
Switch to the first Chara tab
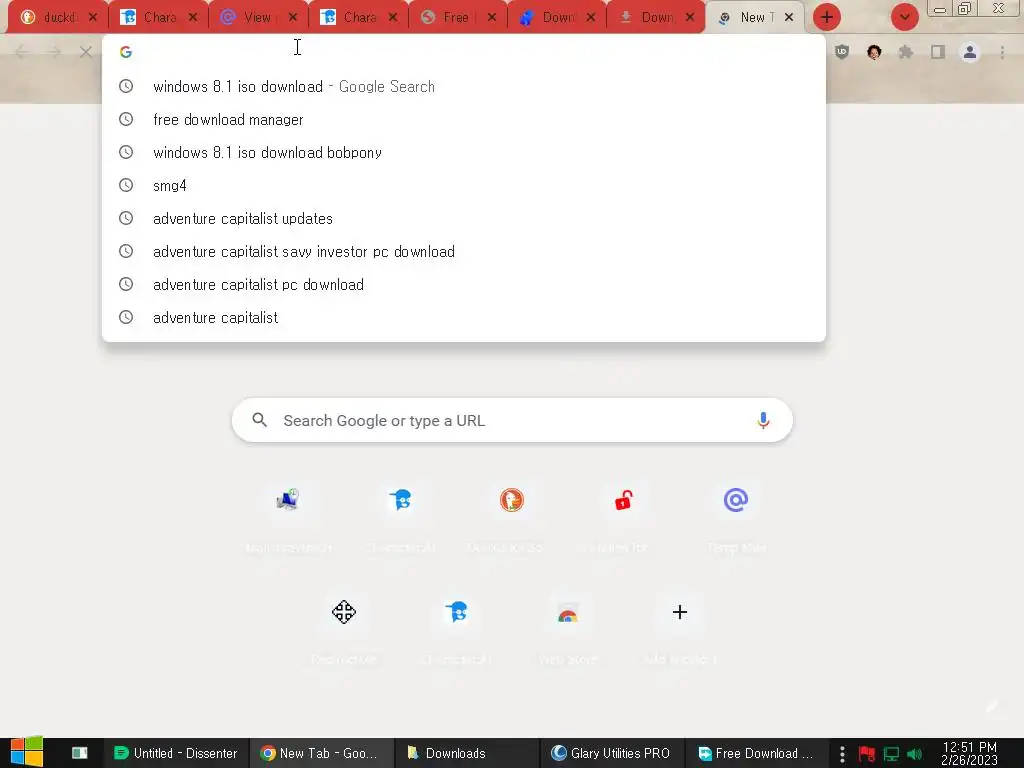point(159,17)
